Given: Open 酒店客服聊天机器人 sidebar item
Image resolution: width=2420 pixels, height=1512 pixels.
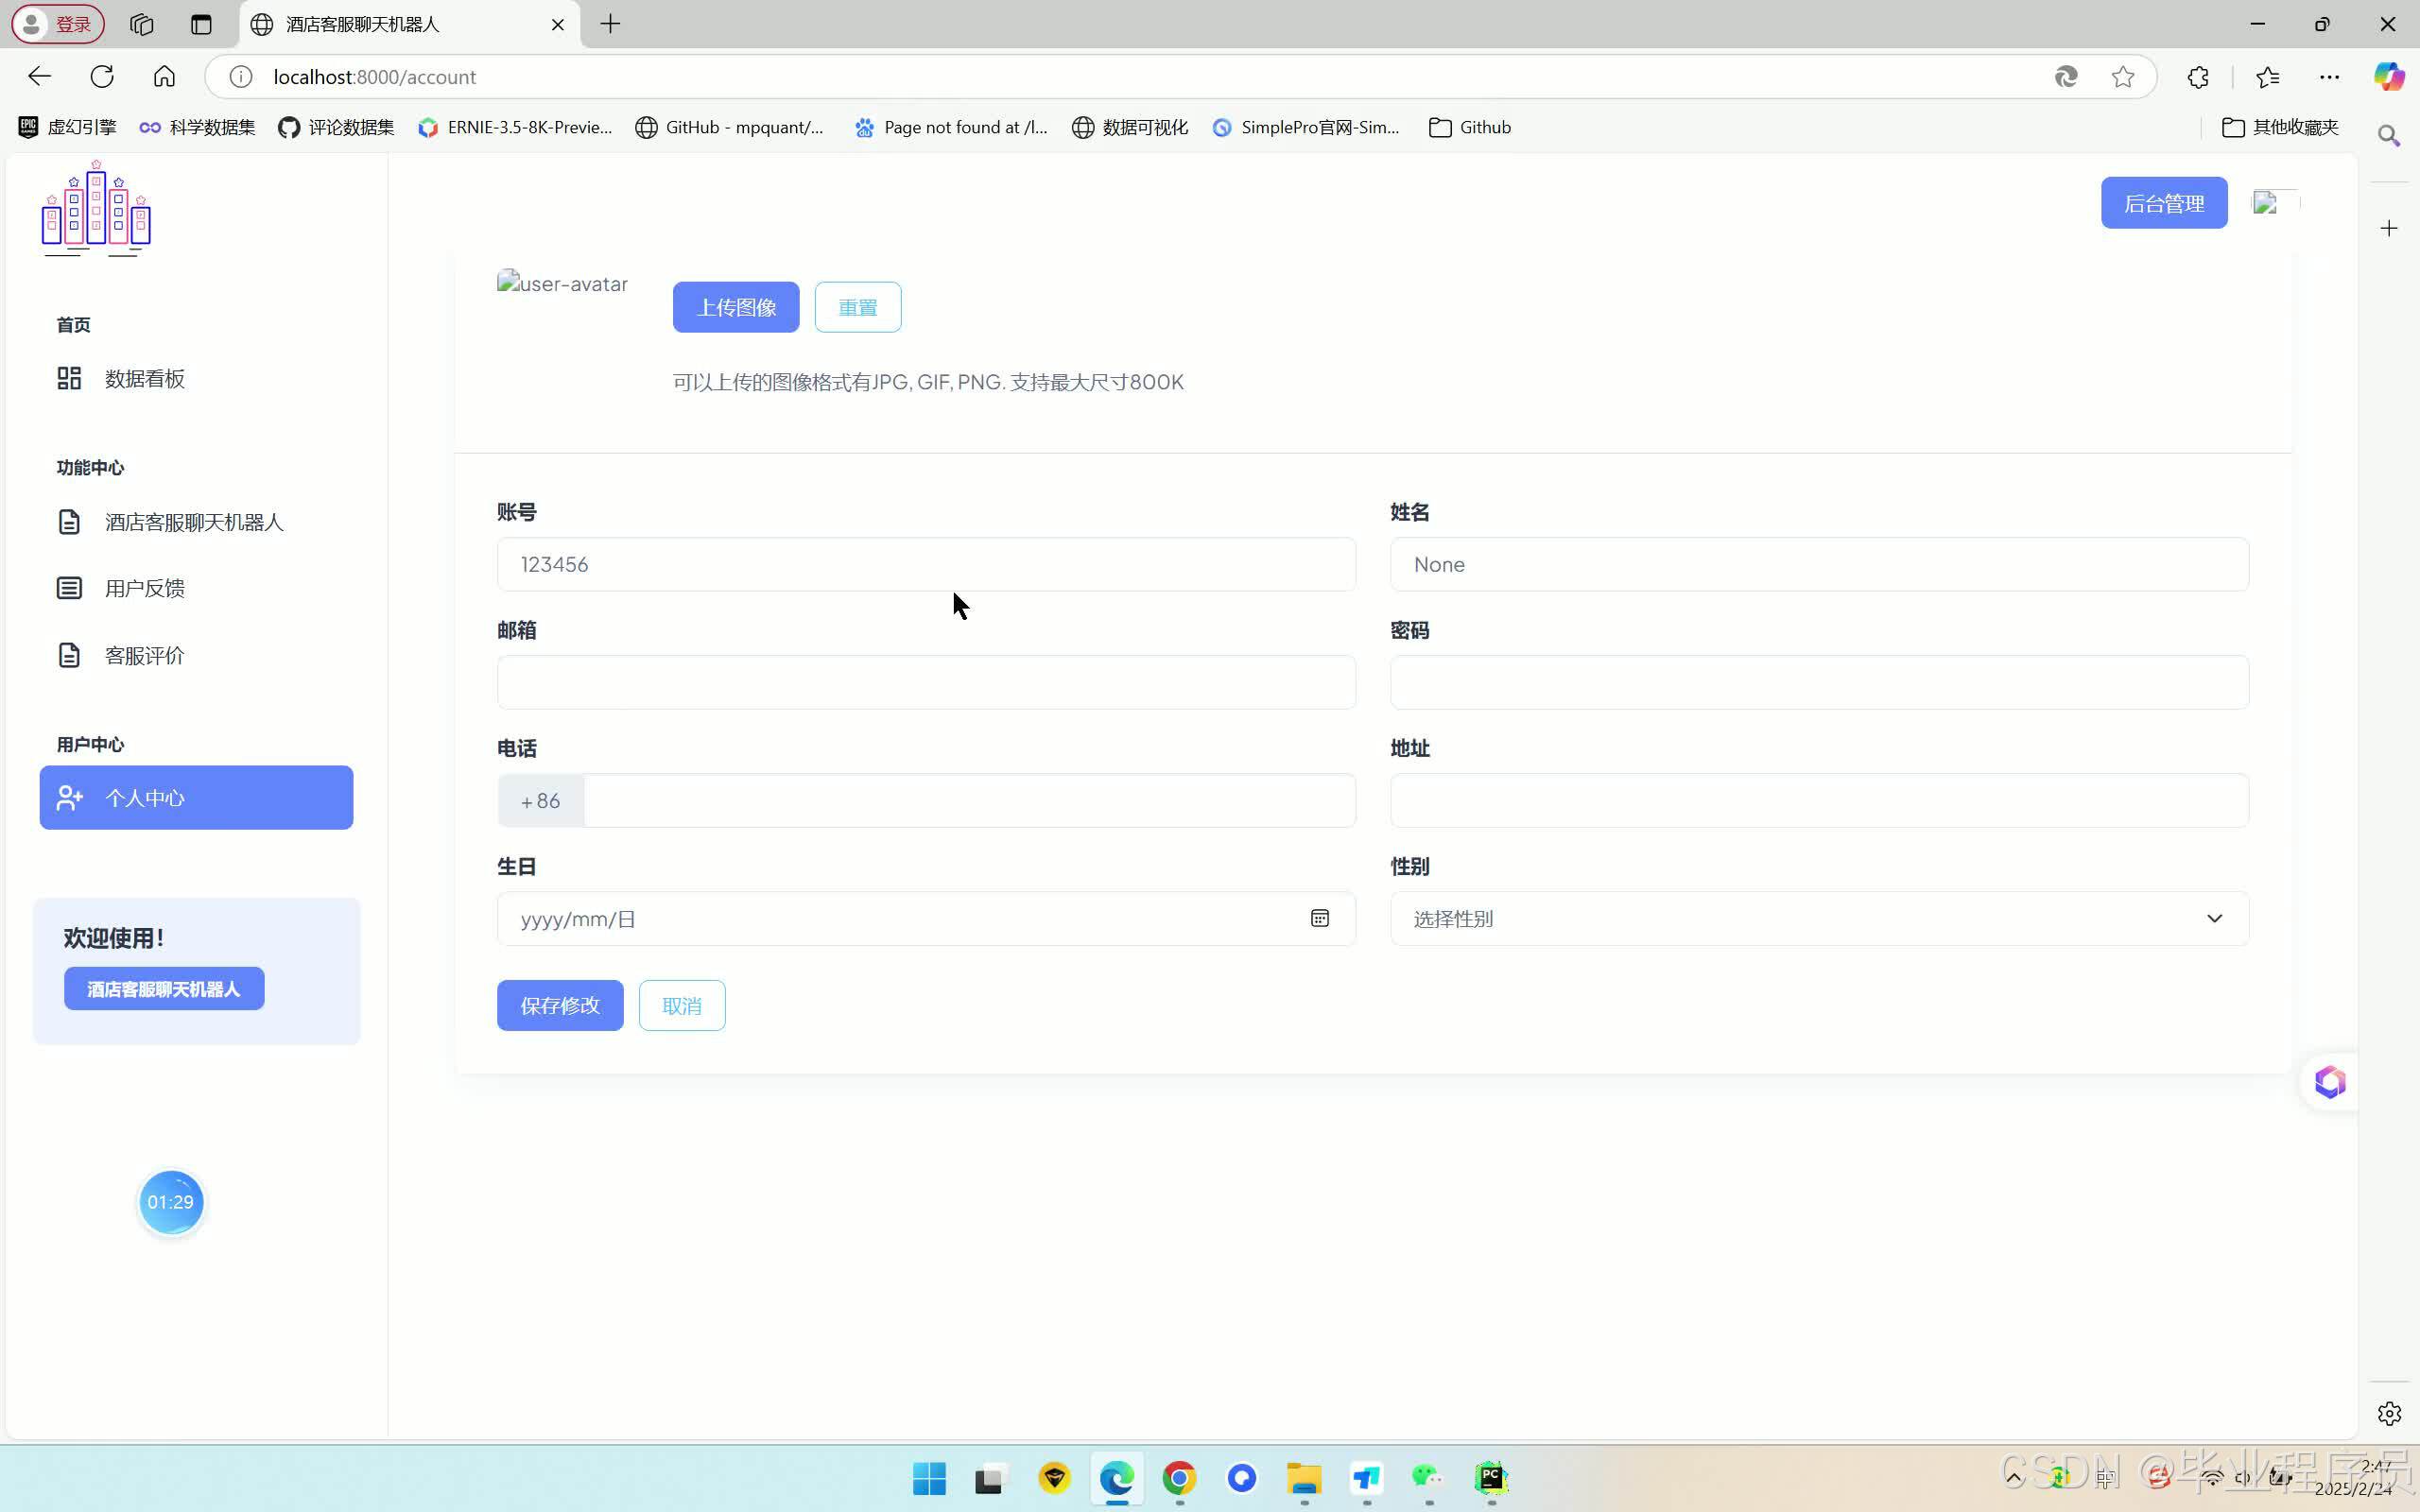Looking at the screenshot, I should click(194, 523).
